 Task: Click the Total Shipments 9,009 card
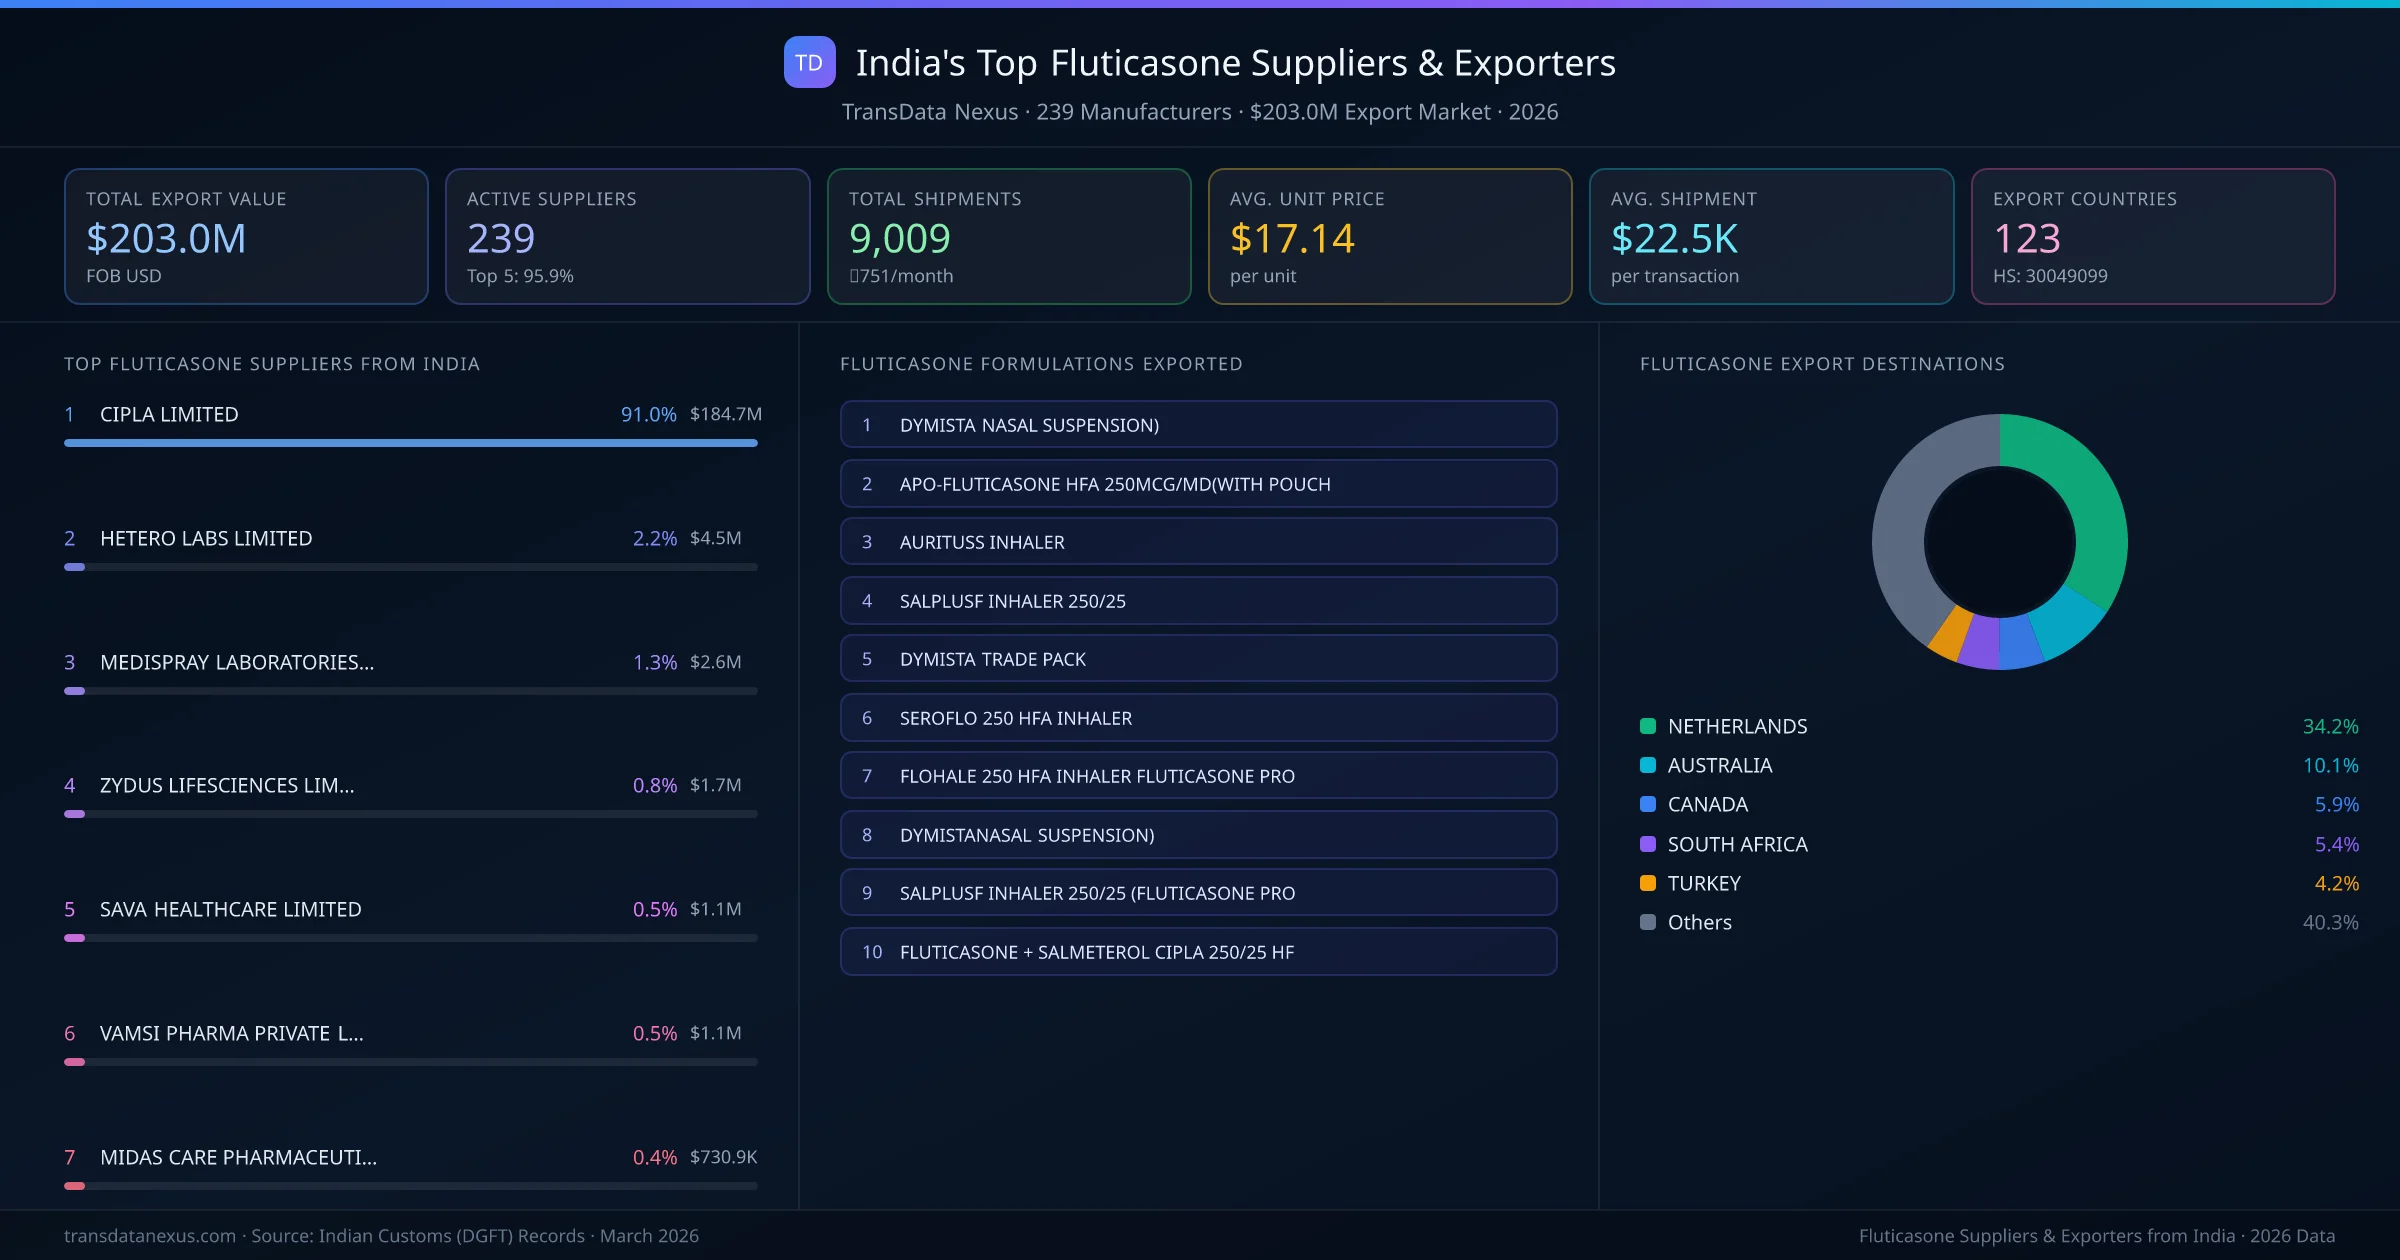coord(1008,236)
